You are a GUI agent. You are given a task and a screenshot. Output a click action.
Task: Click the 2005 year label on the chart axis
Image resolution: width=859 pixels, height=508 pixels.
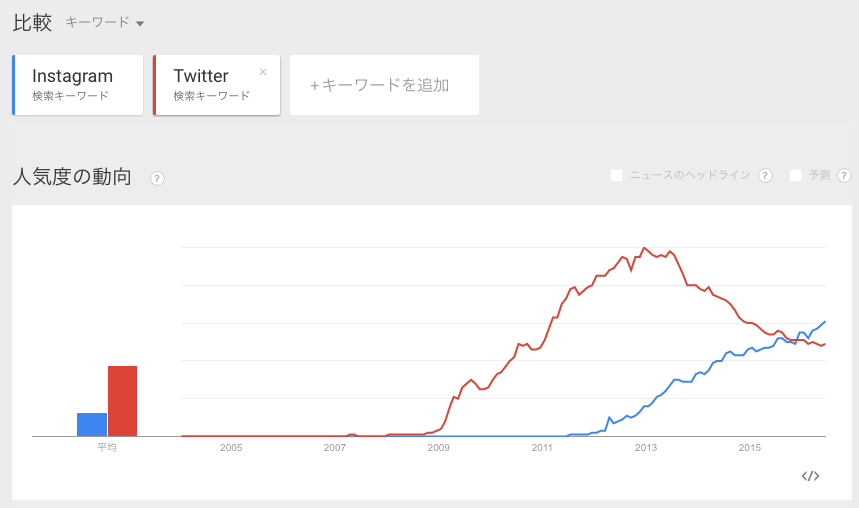(x=231, y=447)
